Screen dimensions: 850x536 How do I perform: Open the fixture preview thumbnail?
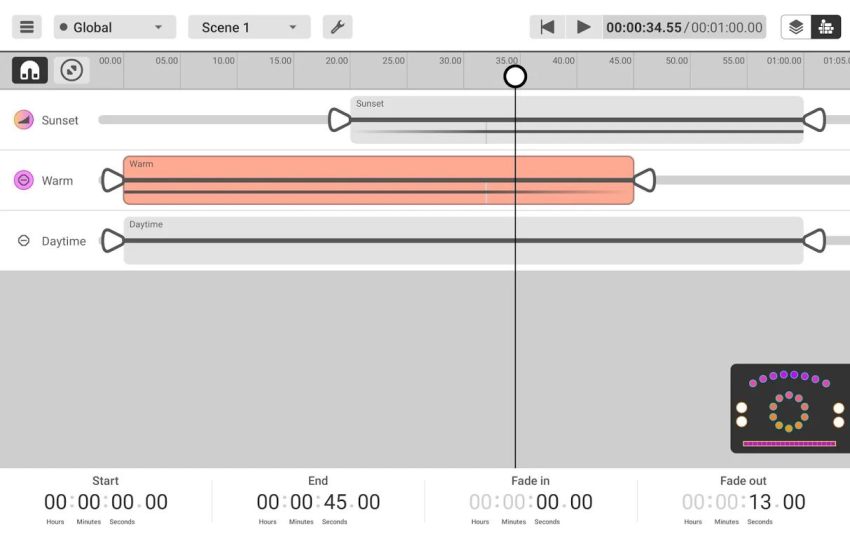(x=790, y=408)
